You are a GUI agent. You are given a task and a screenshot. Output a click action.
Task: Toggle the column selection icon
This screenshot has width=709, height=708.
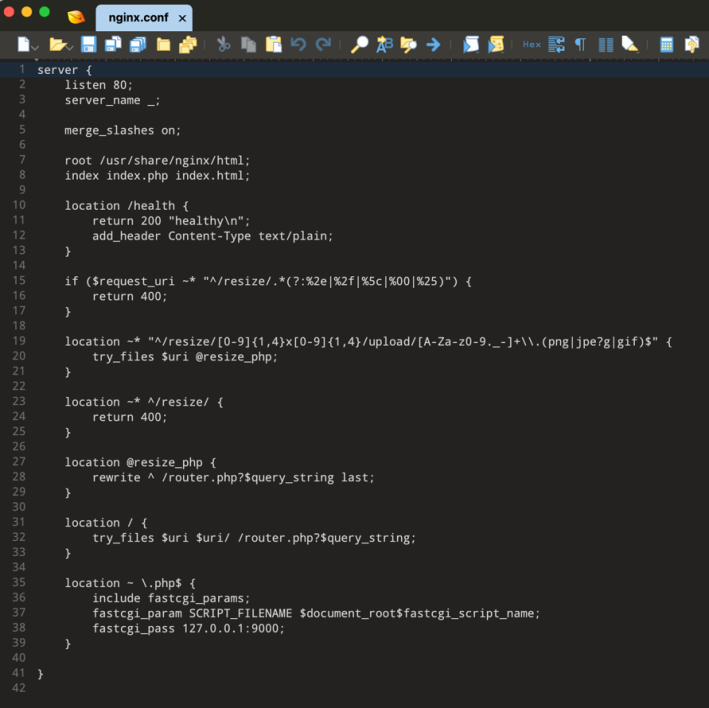tap(605, 44)
